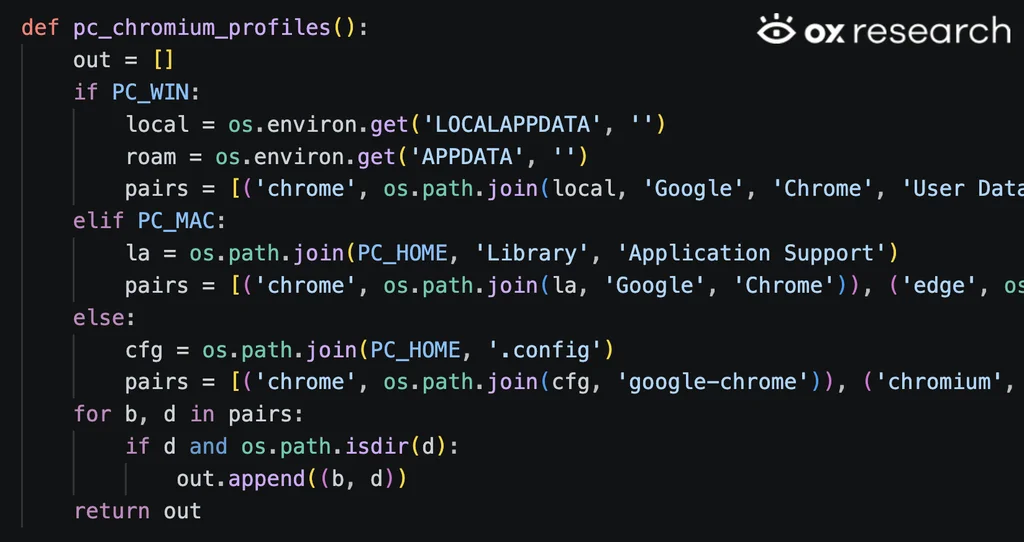Click the for keyword in the loop
1024x542 pixels.
pyautogui.click(x=92, y=414)
